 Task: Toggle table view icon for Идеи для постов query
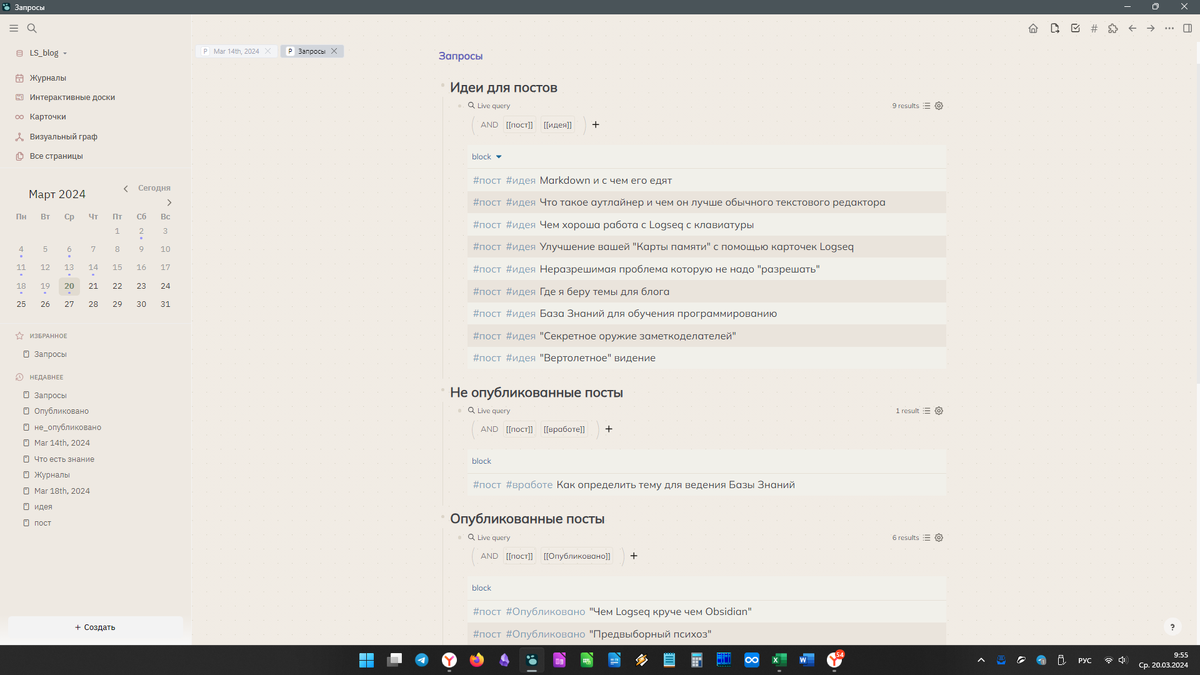coord(927,105)
